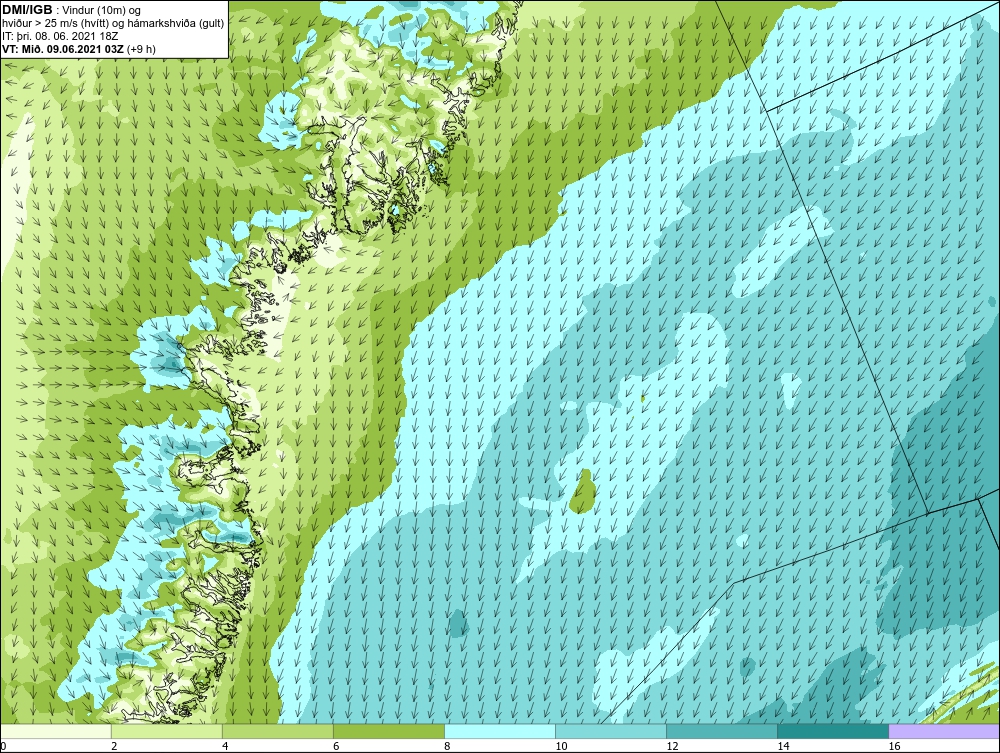
Task: Click the 2–4 m/s light green swatch
Action: (167, 732)
